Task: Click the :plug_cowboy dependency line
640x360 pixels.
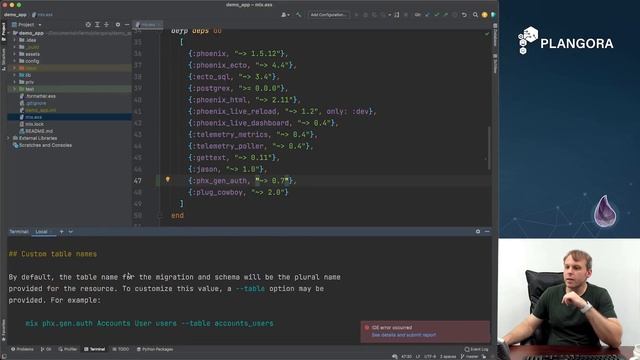Action: tap(238, 192)
